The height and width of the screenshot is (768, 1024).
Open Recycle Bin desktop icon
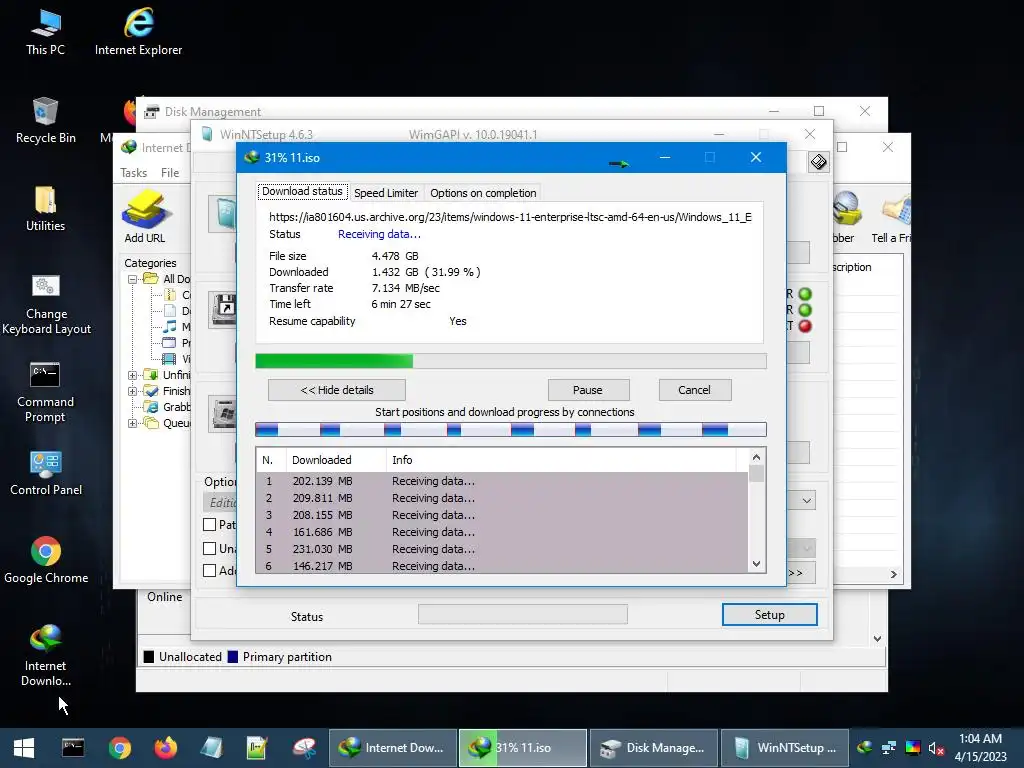pos(46,120)
